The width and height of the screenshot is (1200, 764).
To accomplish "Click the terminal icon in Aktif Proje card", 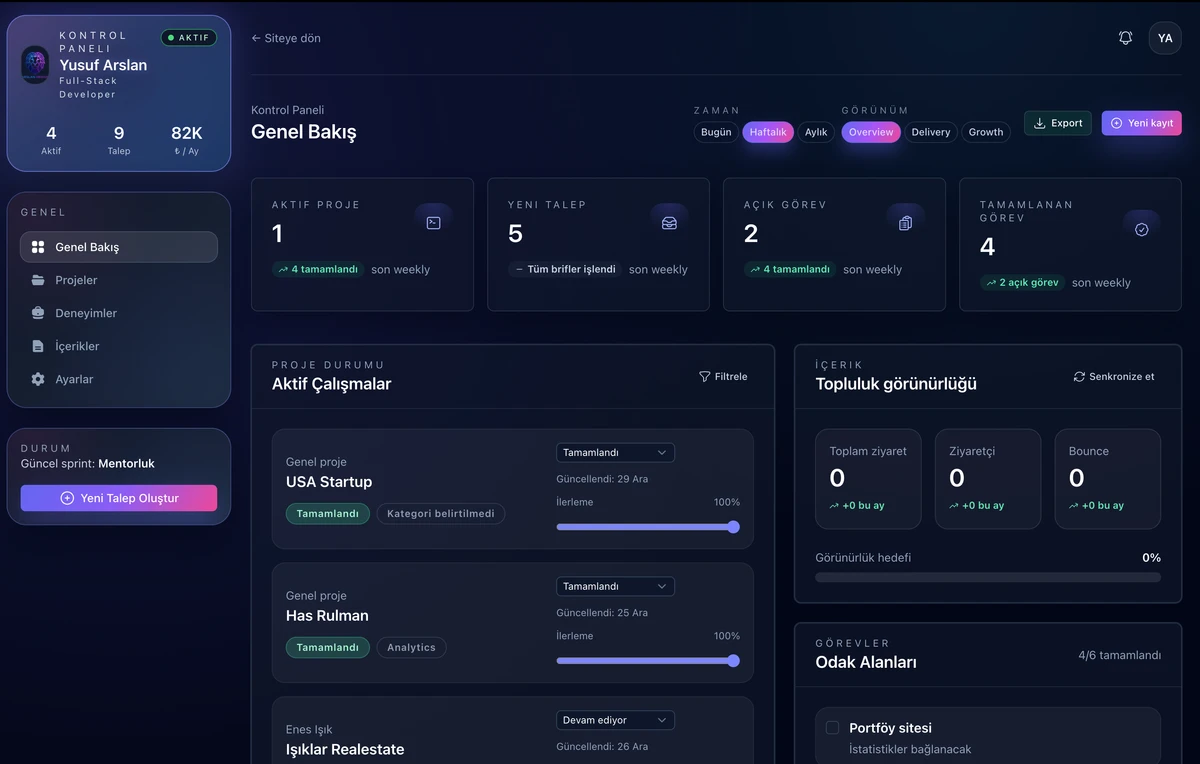I will (433, 223).
